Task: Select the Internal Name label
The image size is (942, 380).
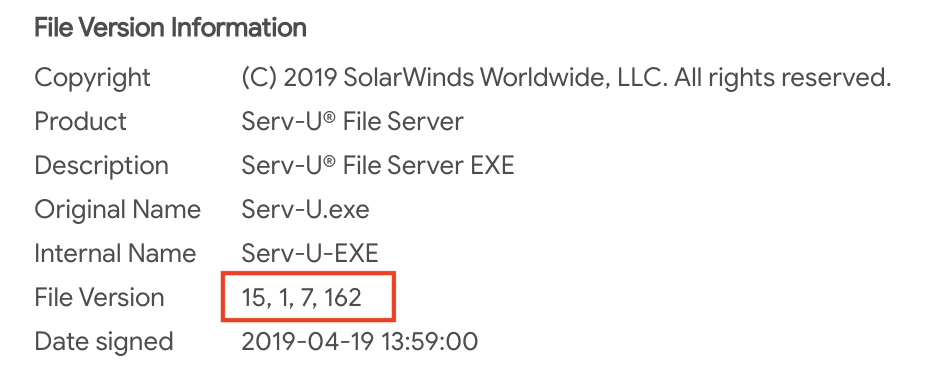Action: pyautogui.click(x=115, y=253)
